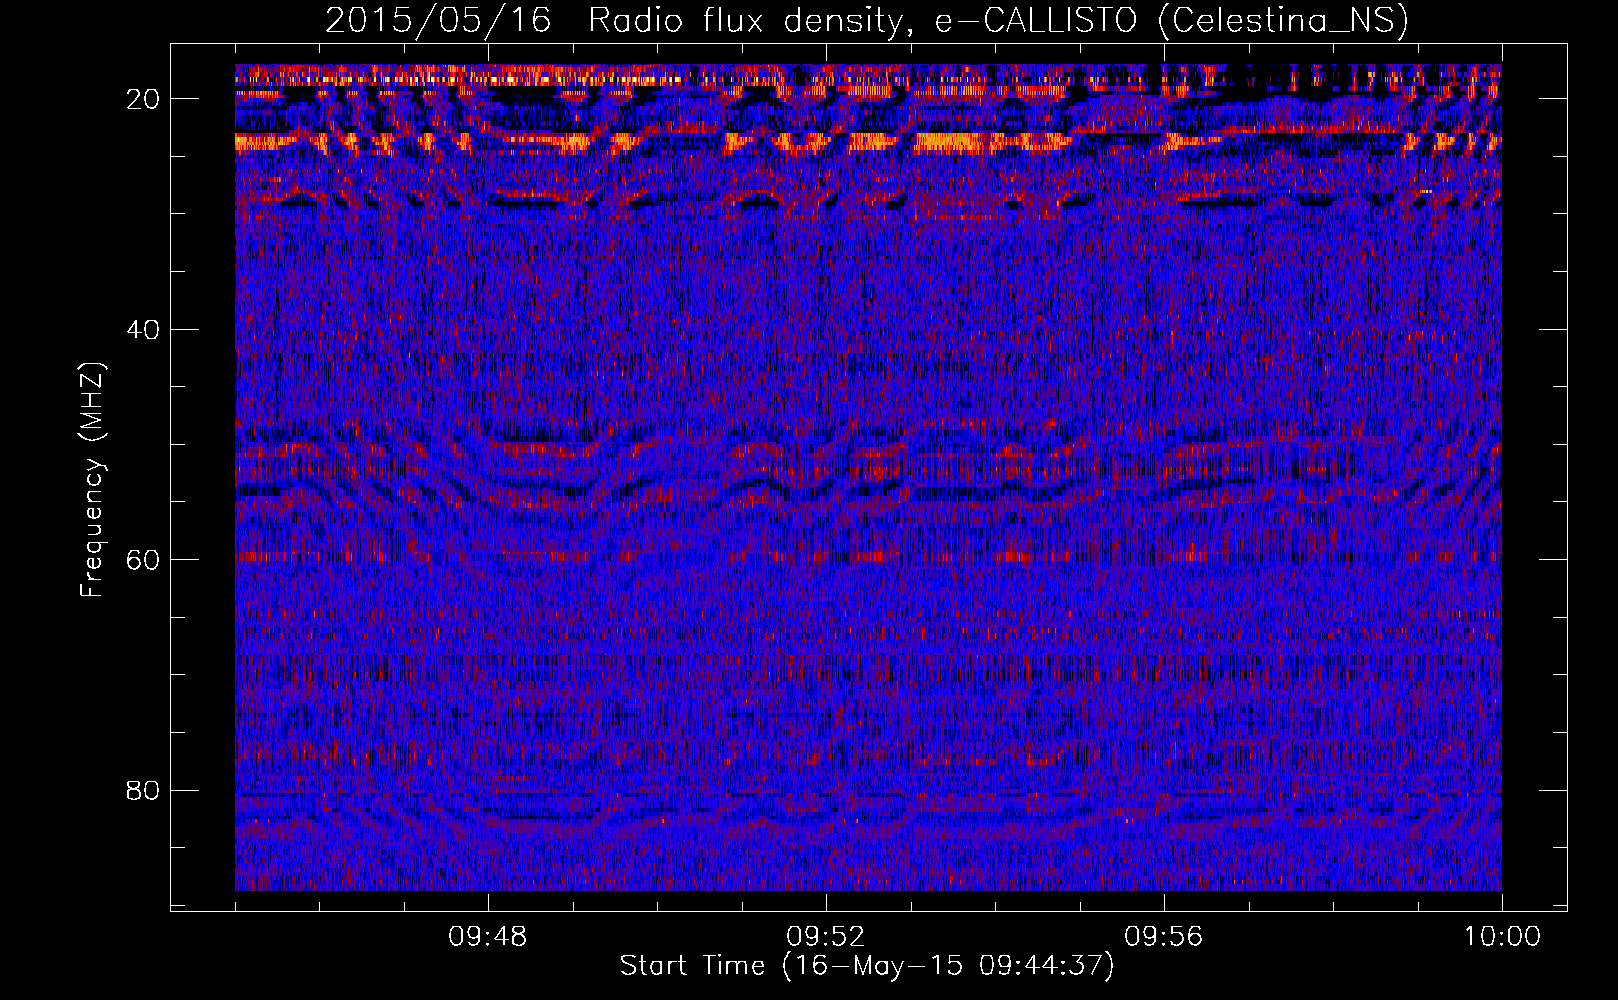Click the 10:00 time tick label
Viewport: 1618px width, 1000px height.
tap(1502, 937)
